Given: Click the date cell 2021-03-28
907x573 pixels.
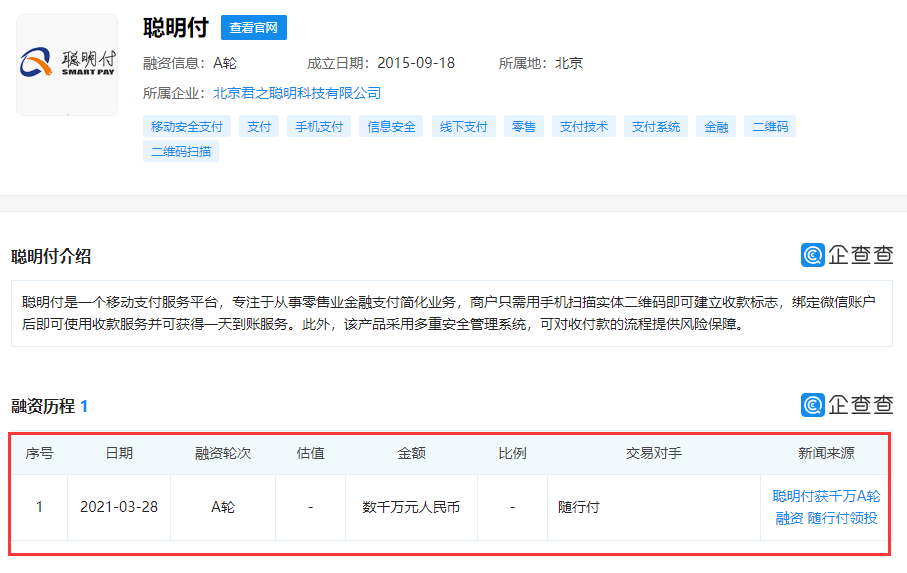Looking at the screenshot, I should 119,507.
